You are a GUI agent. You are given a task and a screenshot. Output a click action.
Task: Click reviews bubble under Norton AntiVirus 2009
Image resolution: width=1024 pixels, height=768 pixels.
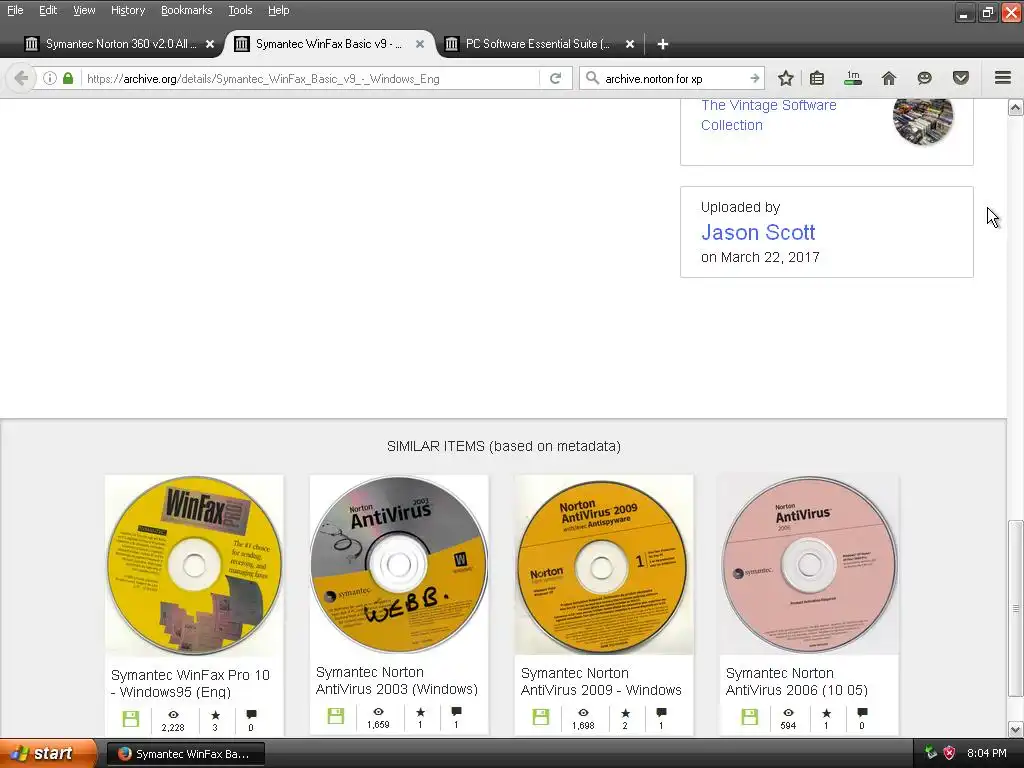point(661,712)
